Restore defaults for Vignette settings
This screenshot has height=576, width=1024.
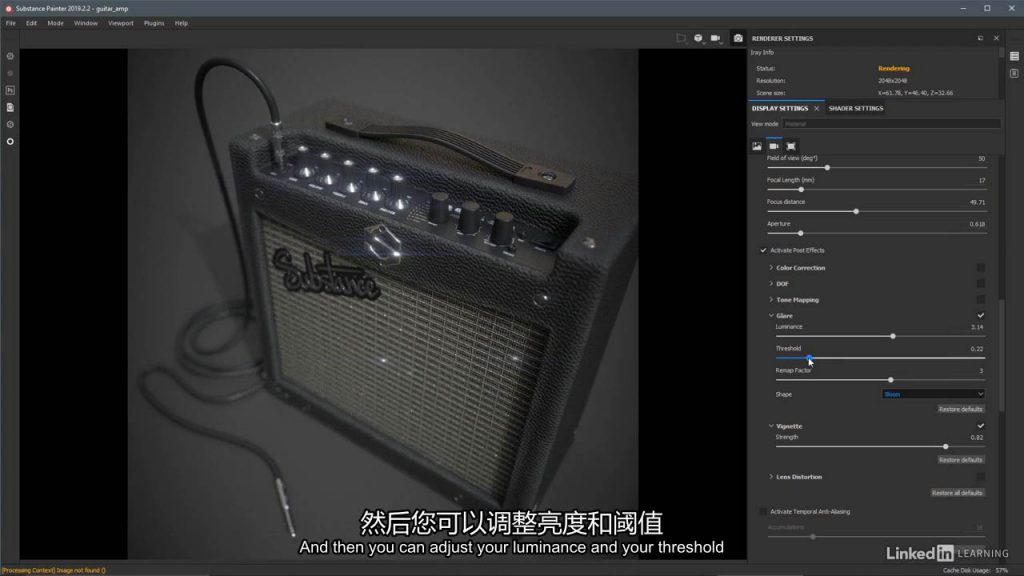coord(960,460)
